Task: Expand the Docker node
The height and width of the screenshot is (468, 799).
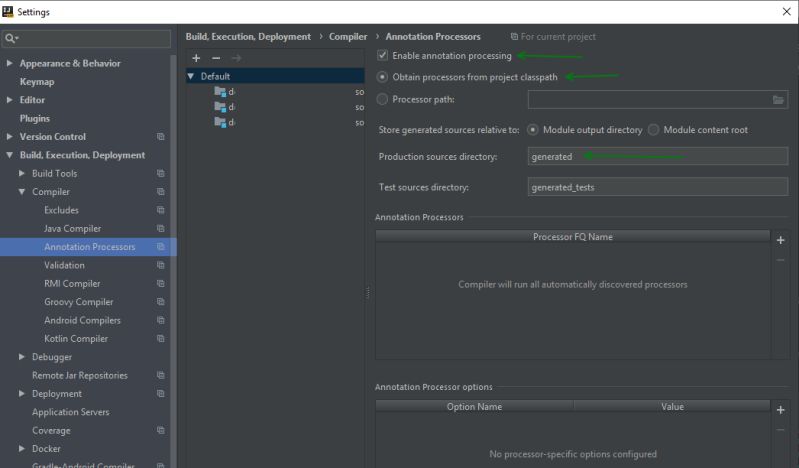Action: [x=21, y=449]
